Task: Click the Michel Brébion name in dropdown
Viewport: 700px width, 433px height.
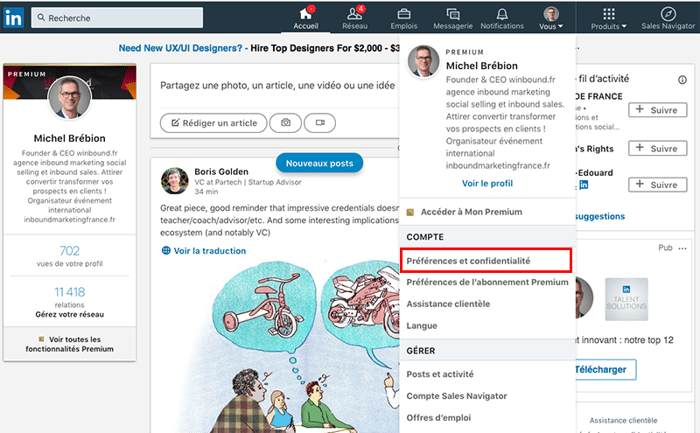Action: (x=482, y=66)
